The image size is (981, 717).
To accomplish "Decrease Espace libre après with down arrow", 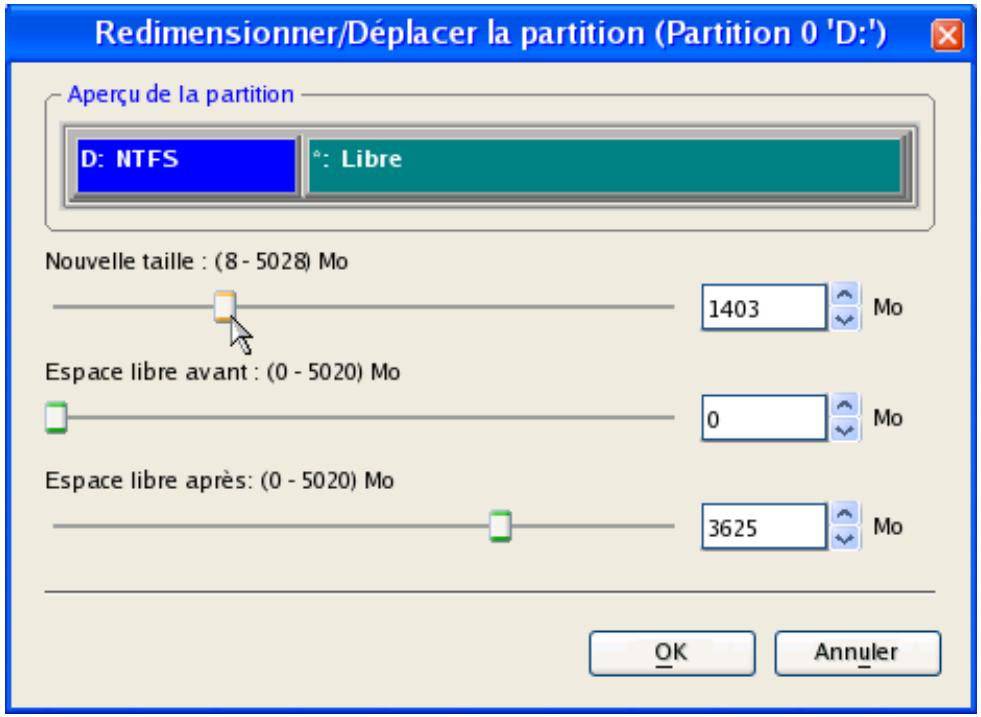I will 845,539.
